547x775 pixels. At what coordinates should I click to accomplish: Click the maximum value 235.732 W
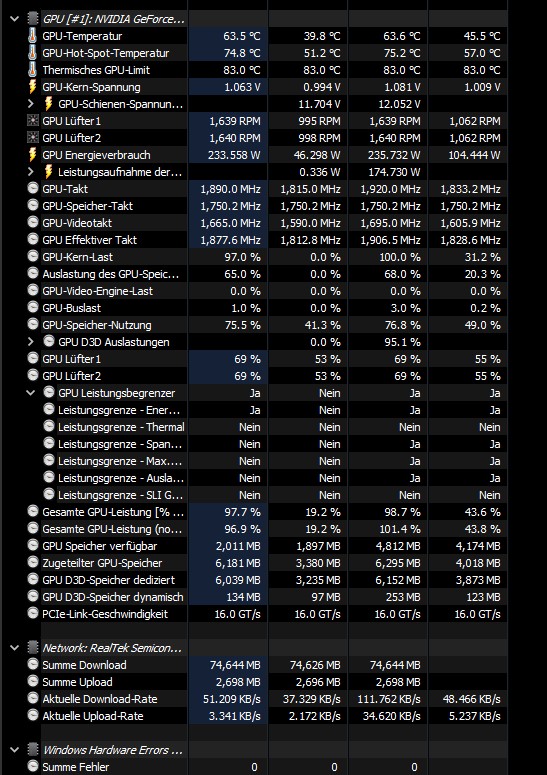pos(394,155)
